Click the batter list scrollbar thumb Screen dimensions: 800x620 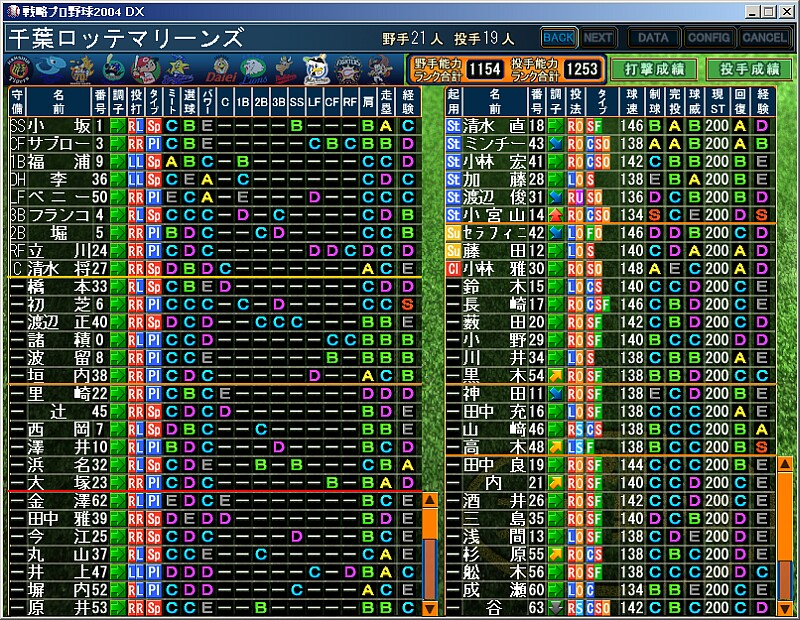(430, 526)
